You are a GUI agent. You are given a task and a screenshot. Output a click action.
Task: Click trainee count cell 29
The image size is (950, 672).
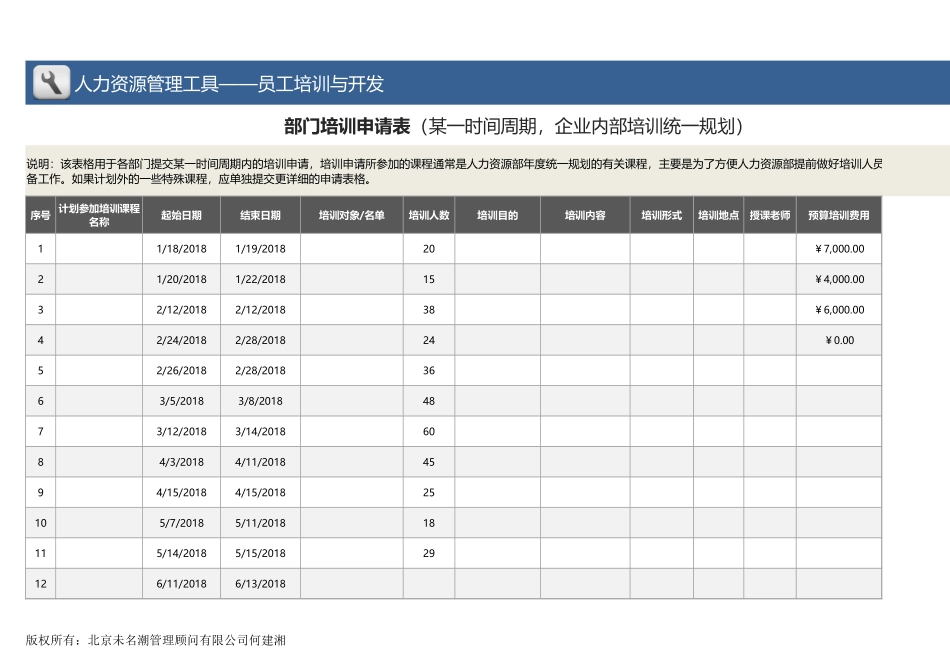(x=429, y=553)
